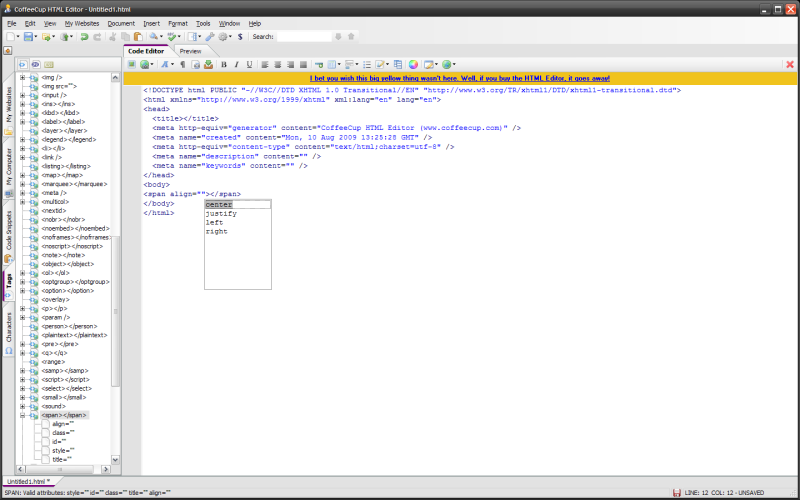The image size is (800, 500).
Task: Select the <marquee></marquee> tag item
Action: (74, 184)
